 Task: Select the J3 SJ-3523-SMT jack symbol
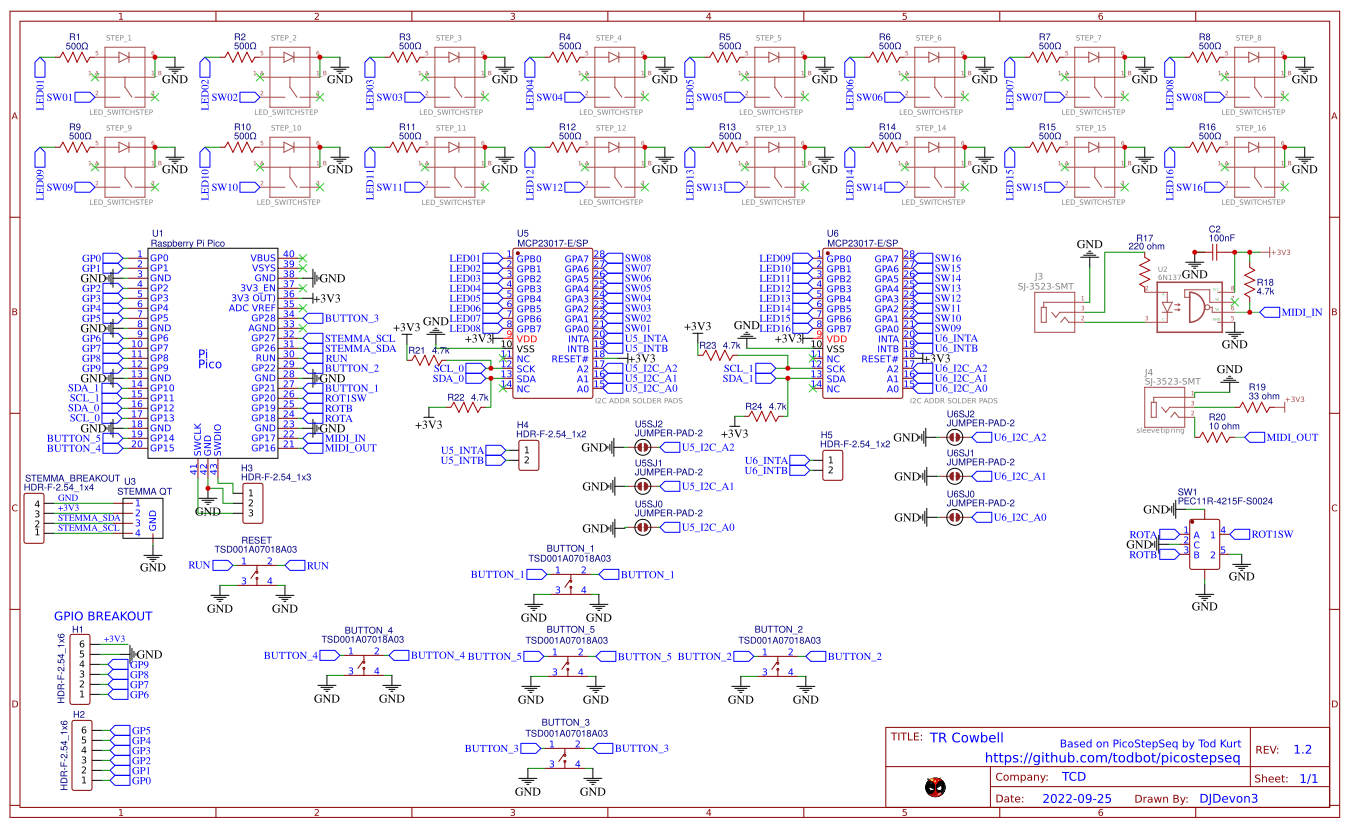(x=1056, y=311)
